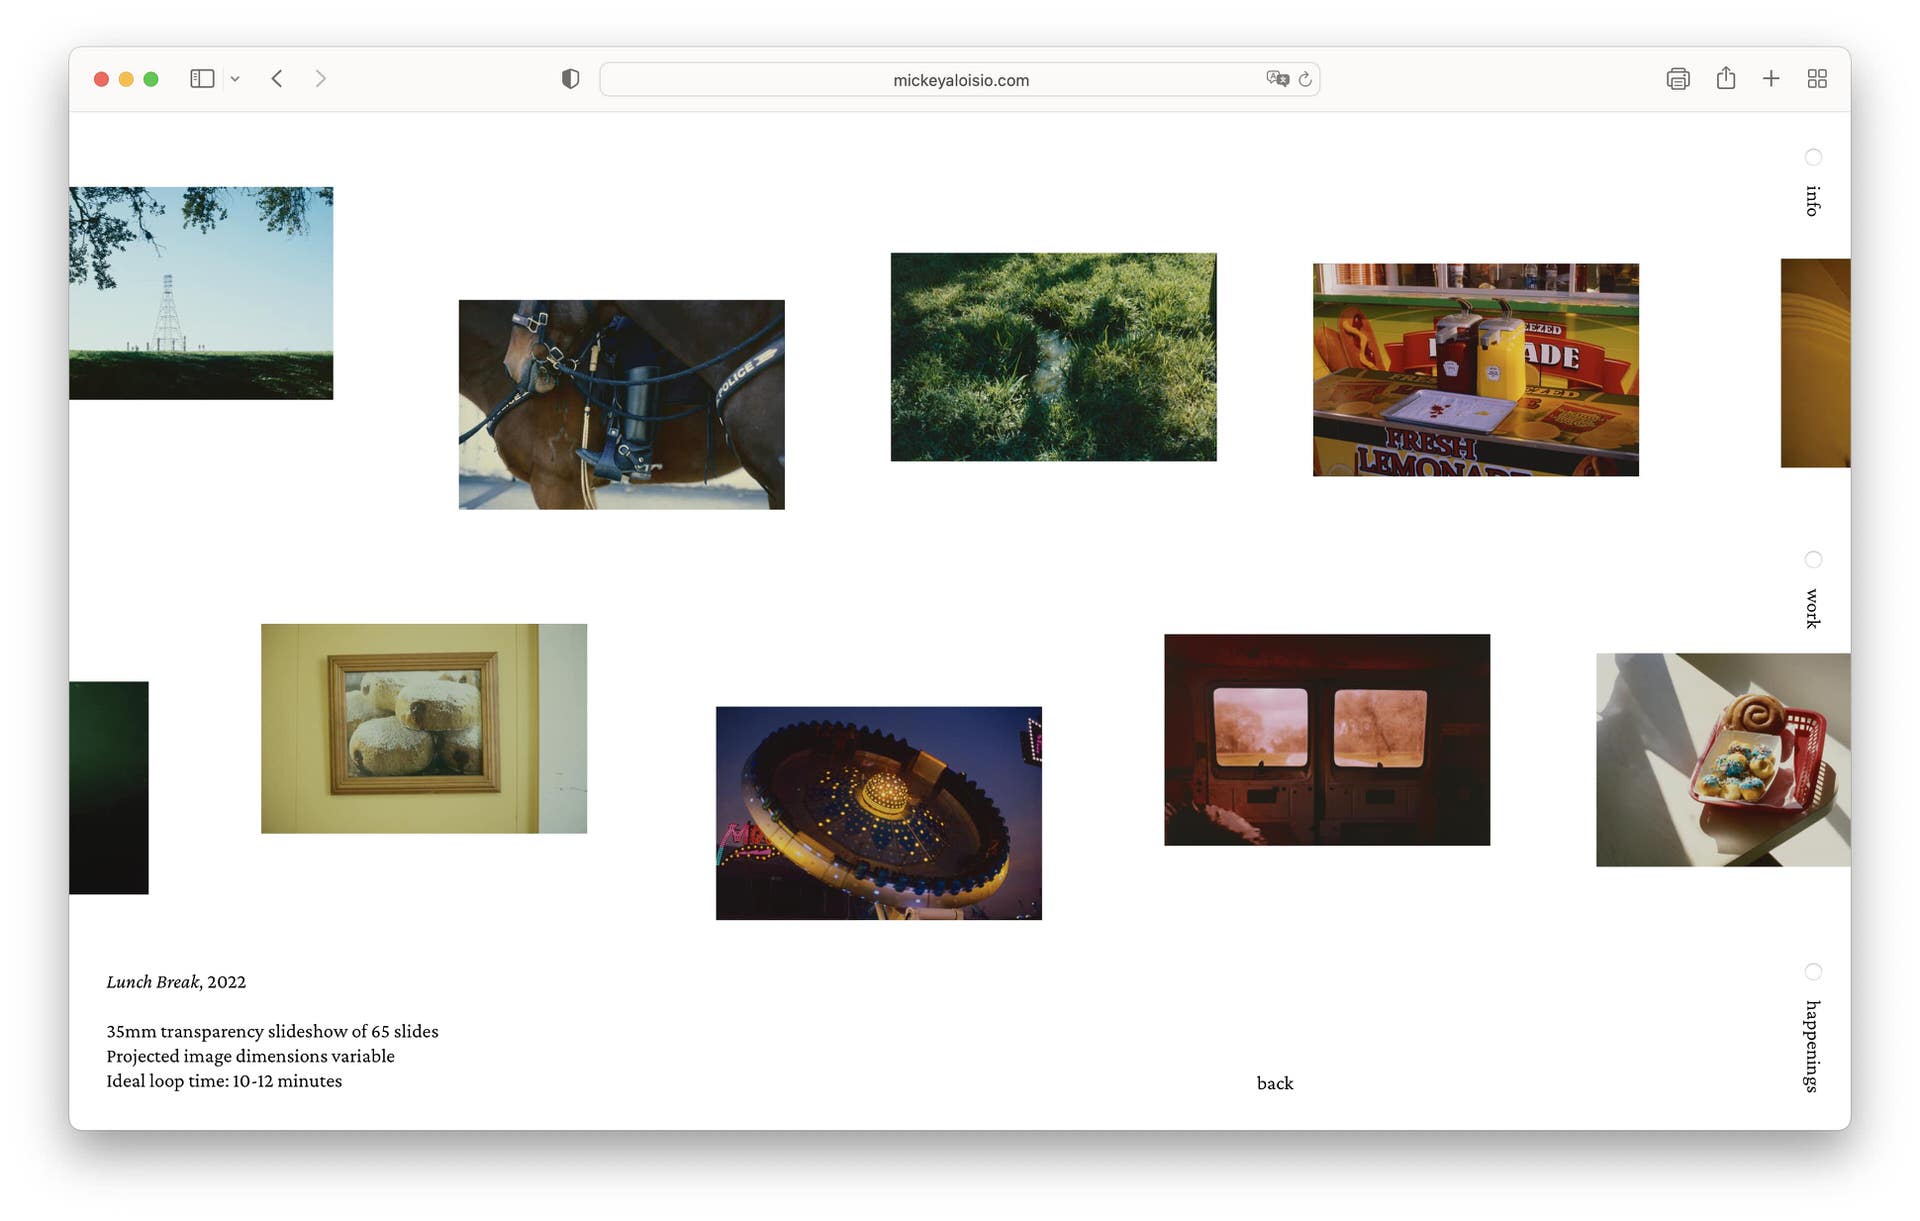Open the happenings section link
The width and height of the screenshot is (1920, 1221).
[x=1812, y=1046]
